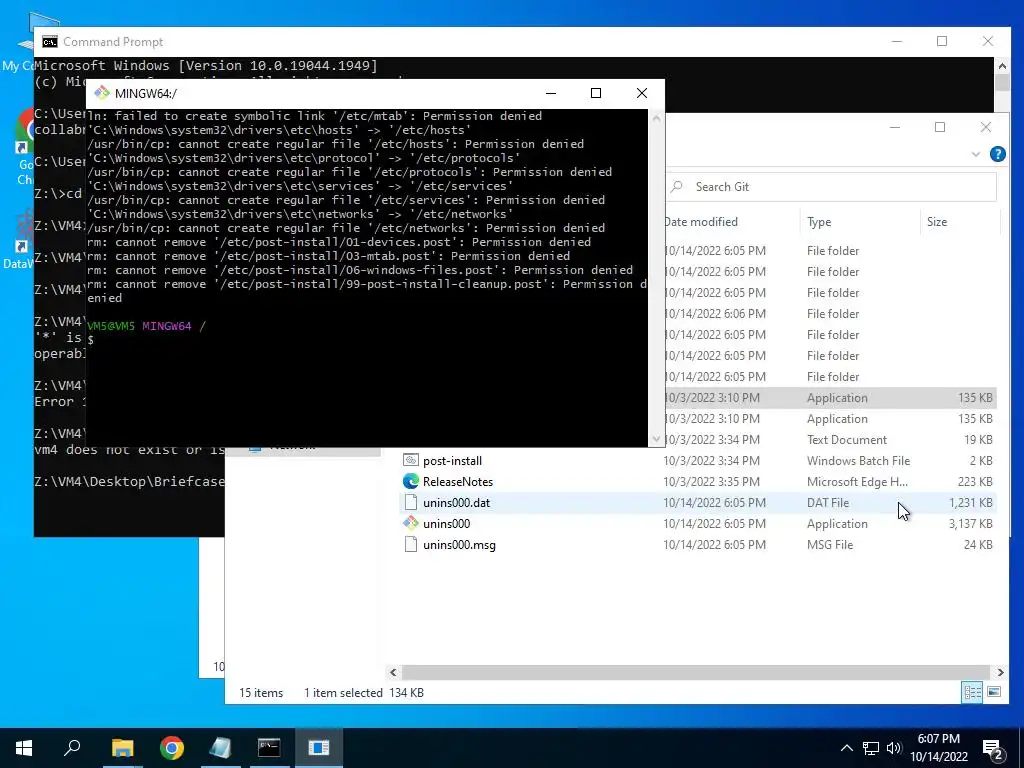Click the unins000.dat blank file icon
The height and width of the screenshot is (768, 1024).
pyautogui.click(x=411, y=502)
